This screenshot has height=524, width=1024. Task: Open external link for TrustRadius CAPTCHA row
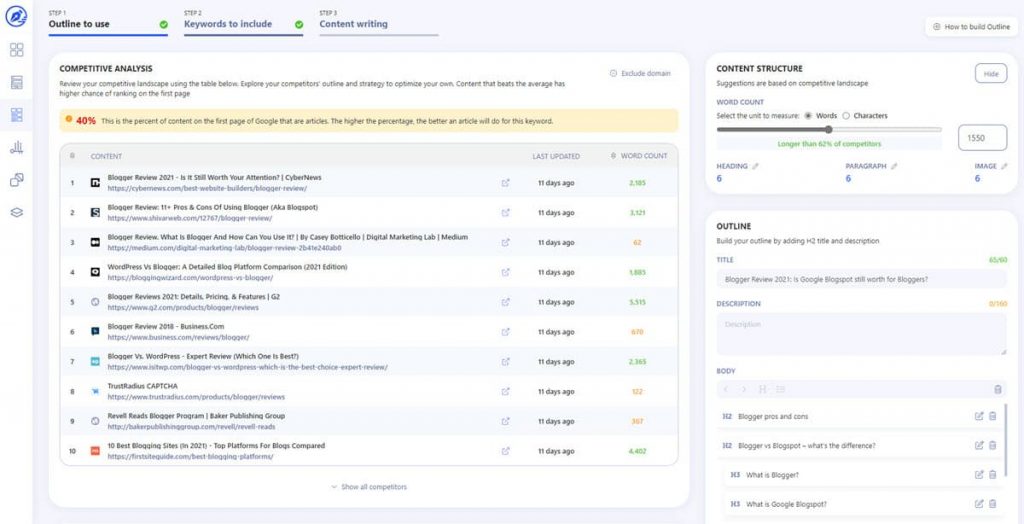click(x=505, y=391)
